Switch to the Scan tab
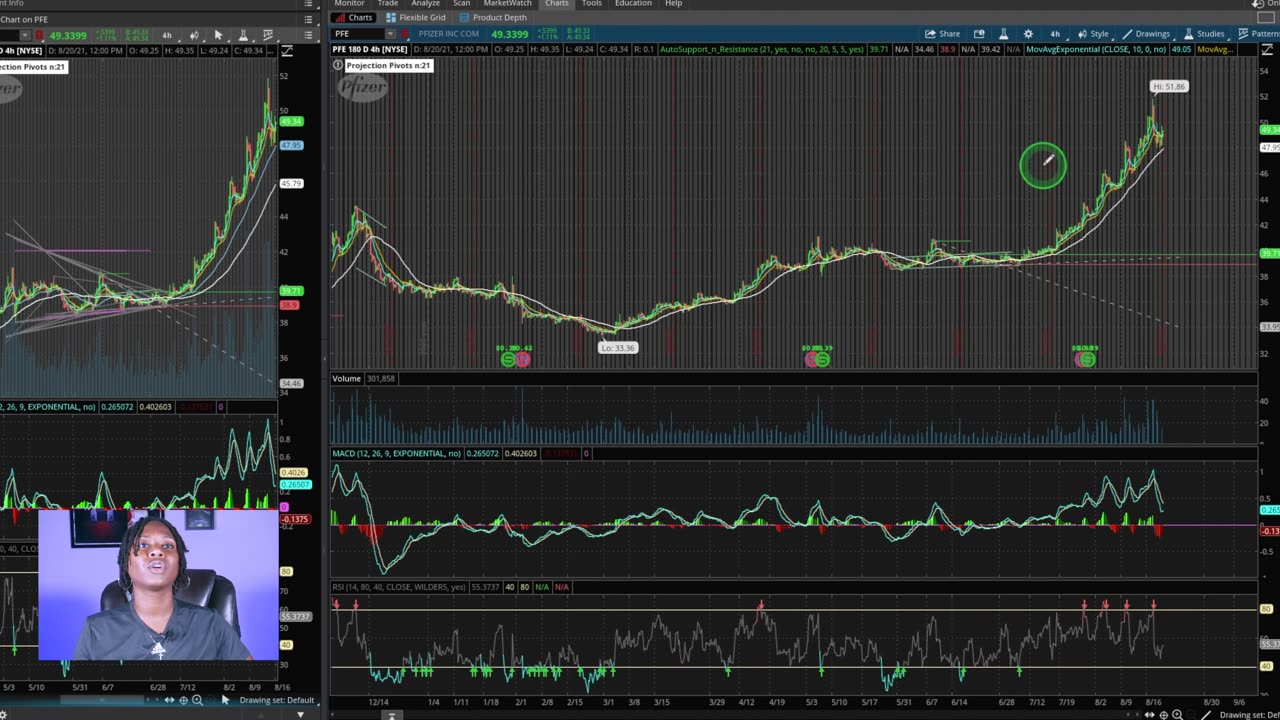Screen dimensions: 1280x720 pyautogui.click(x=461, y=4)
